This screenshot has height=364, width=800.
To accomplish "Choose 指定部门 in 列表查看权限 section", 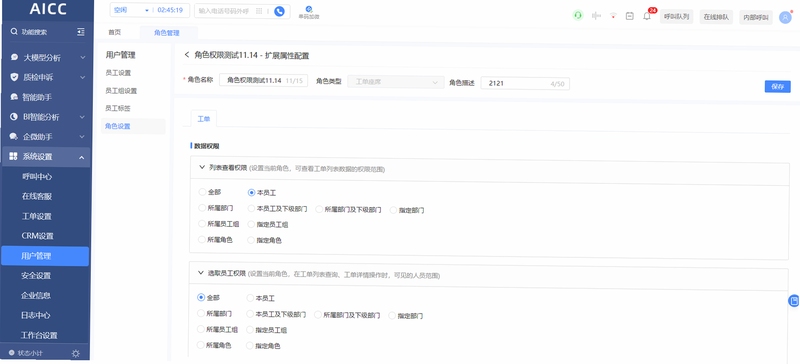I will tap(393, 210).
